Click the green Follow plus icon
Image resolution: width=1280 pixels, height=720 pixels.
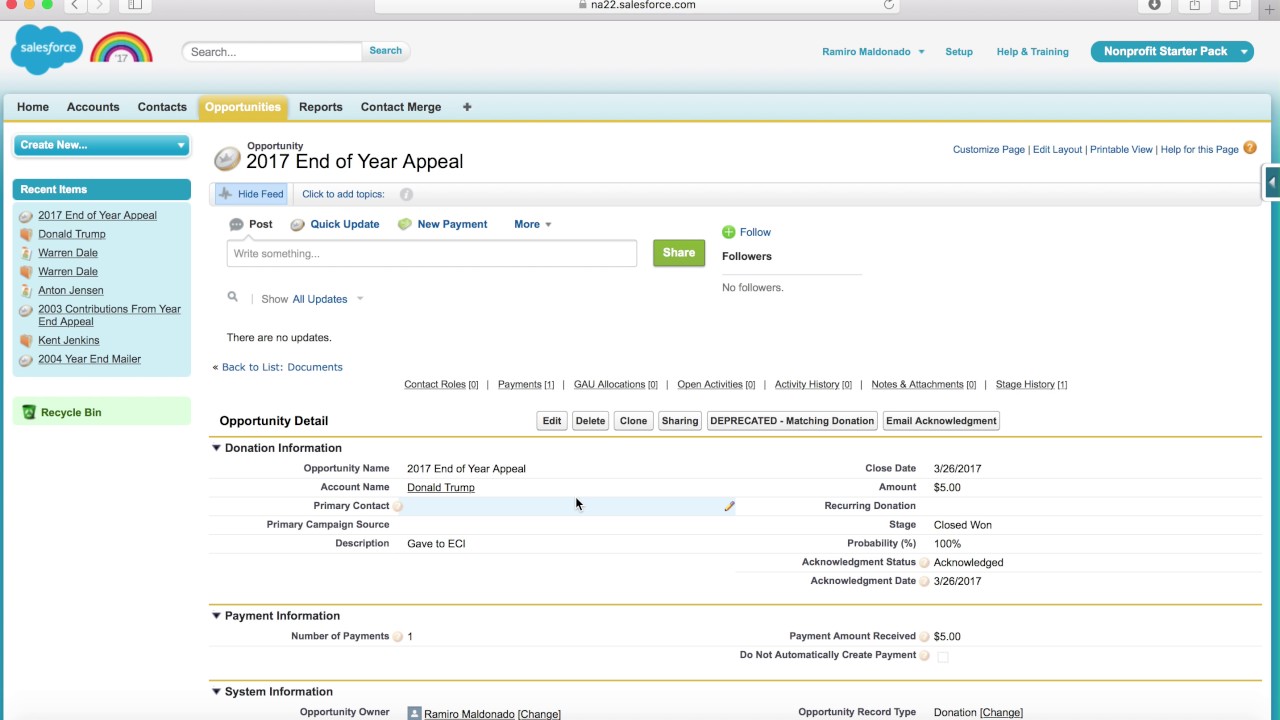[728, 232]
